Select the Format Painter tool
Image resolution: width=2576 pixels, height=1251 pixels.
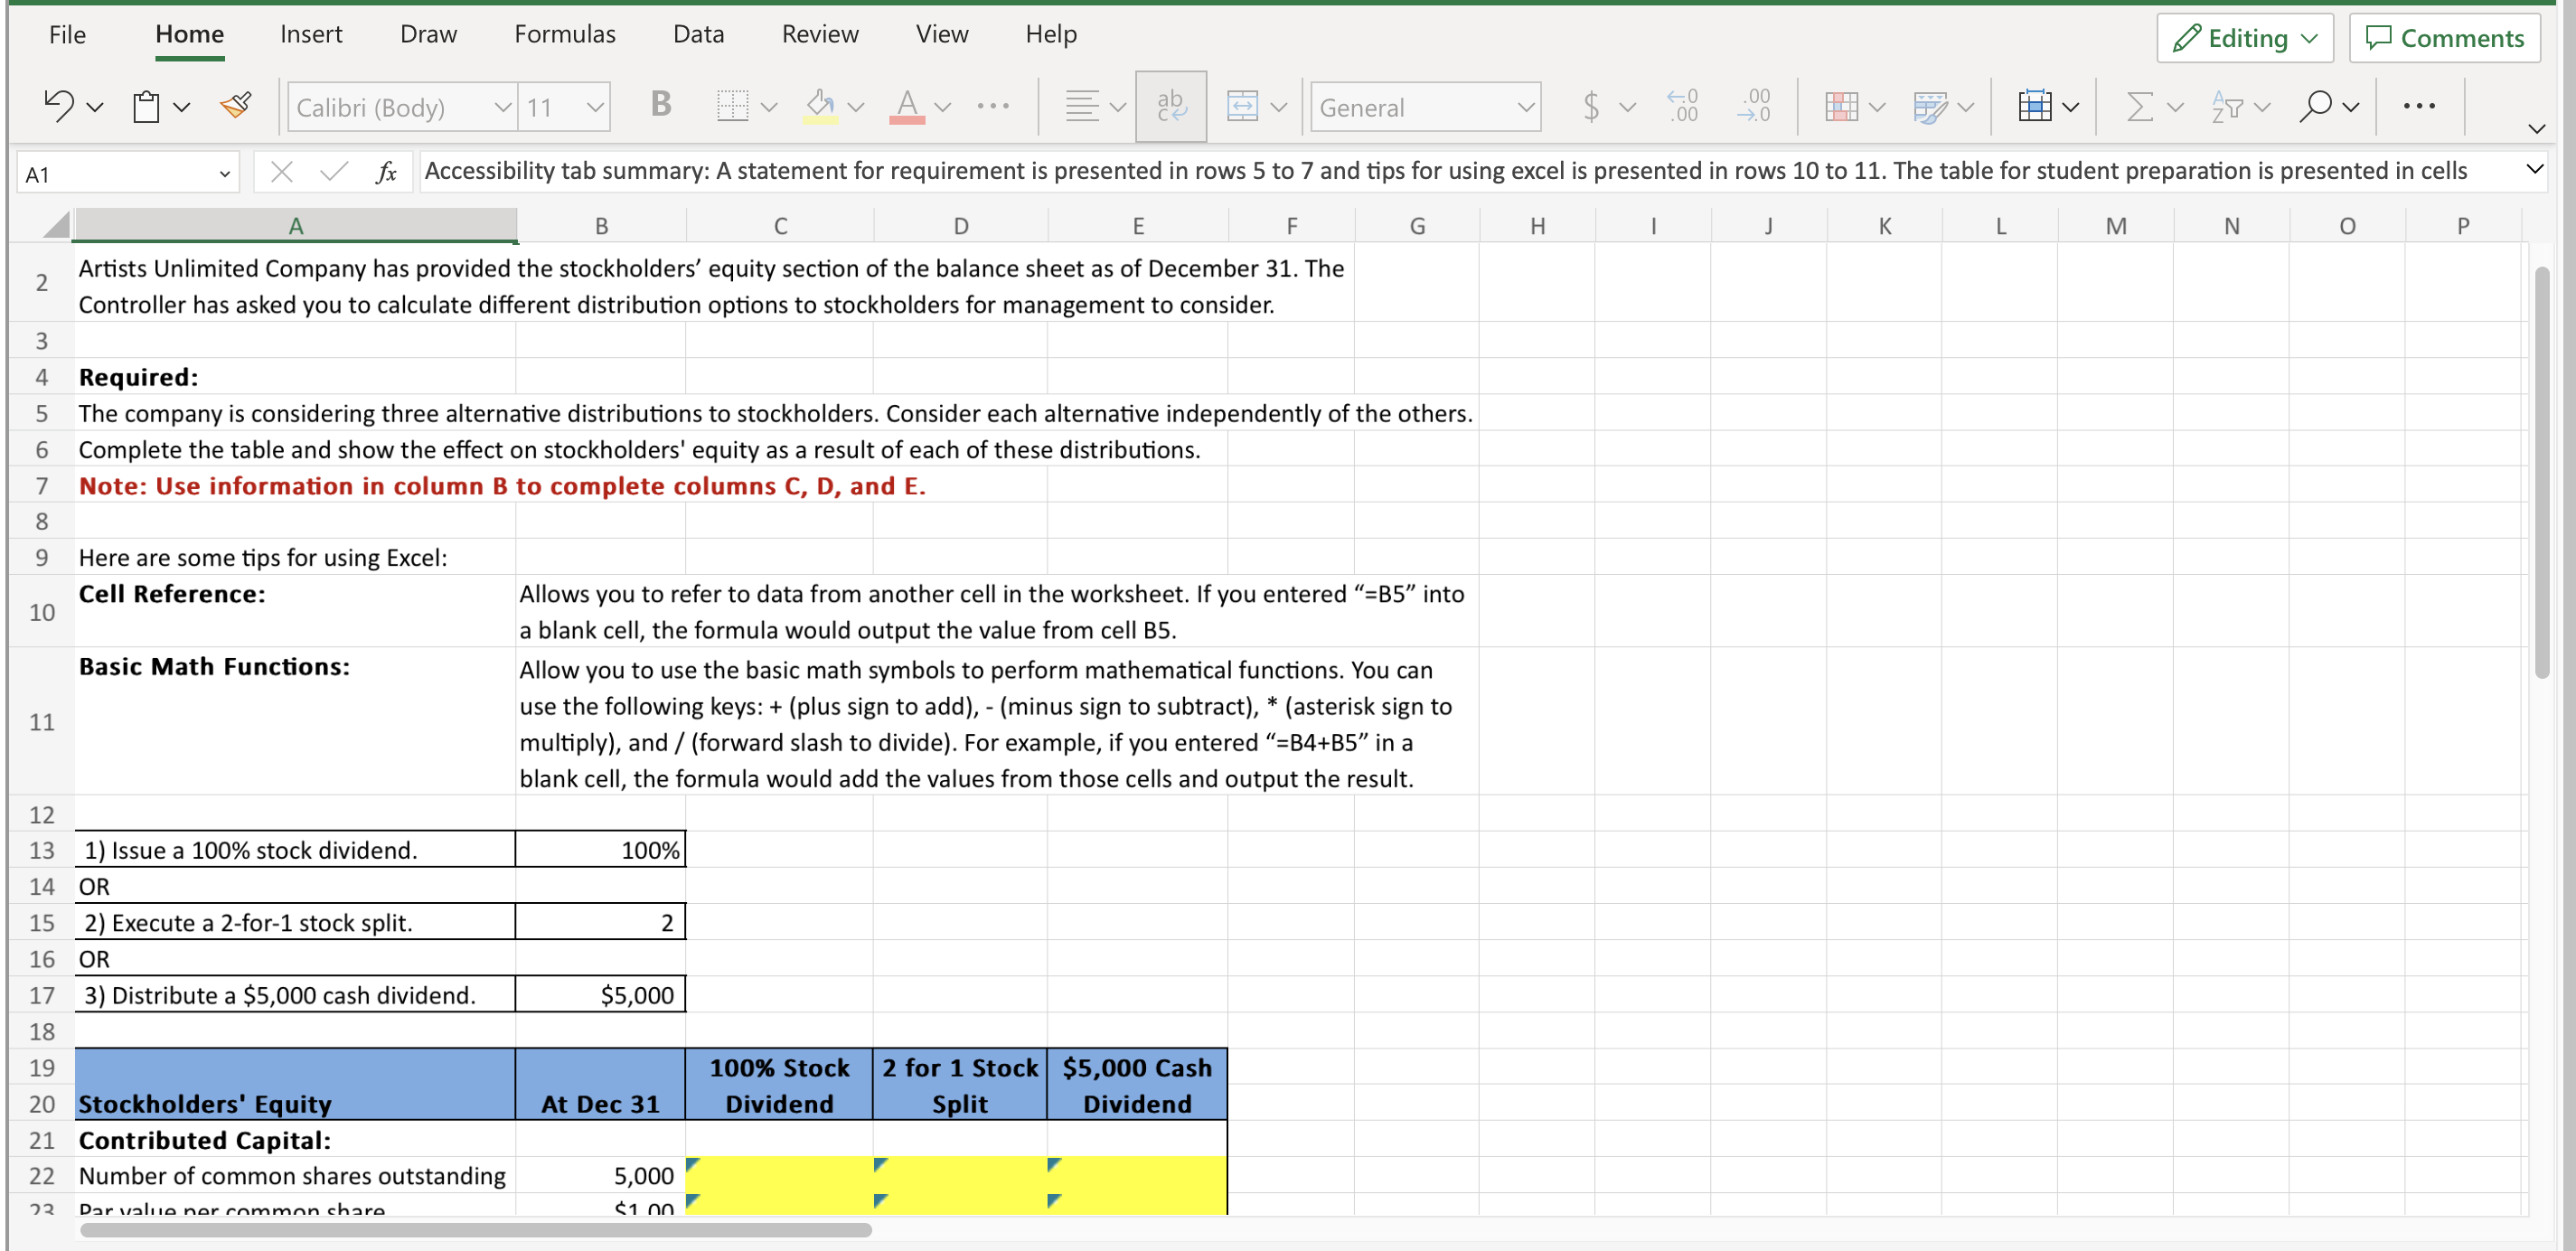(236, 105)
